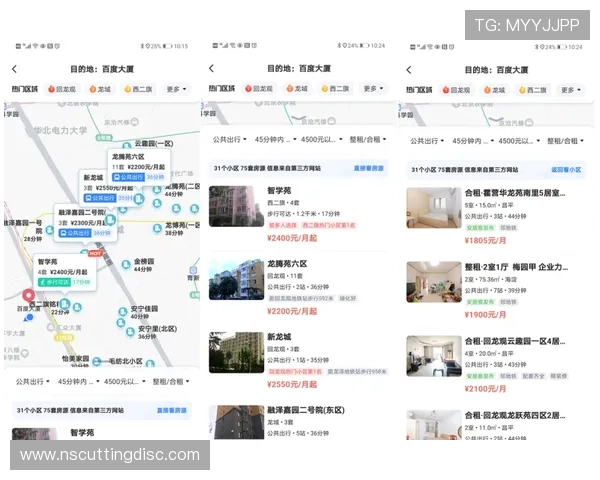
Task: Click 毛纺北小区 map marker
Action: pos(150,363)
